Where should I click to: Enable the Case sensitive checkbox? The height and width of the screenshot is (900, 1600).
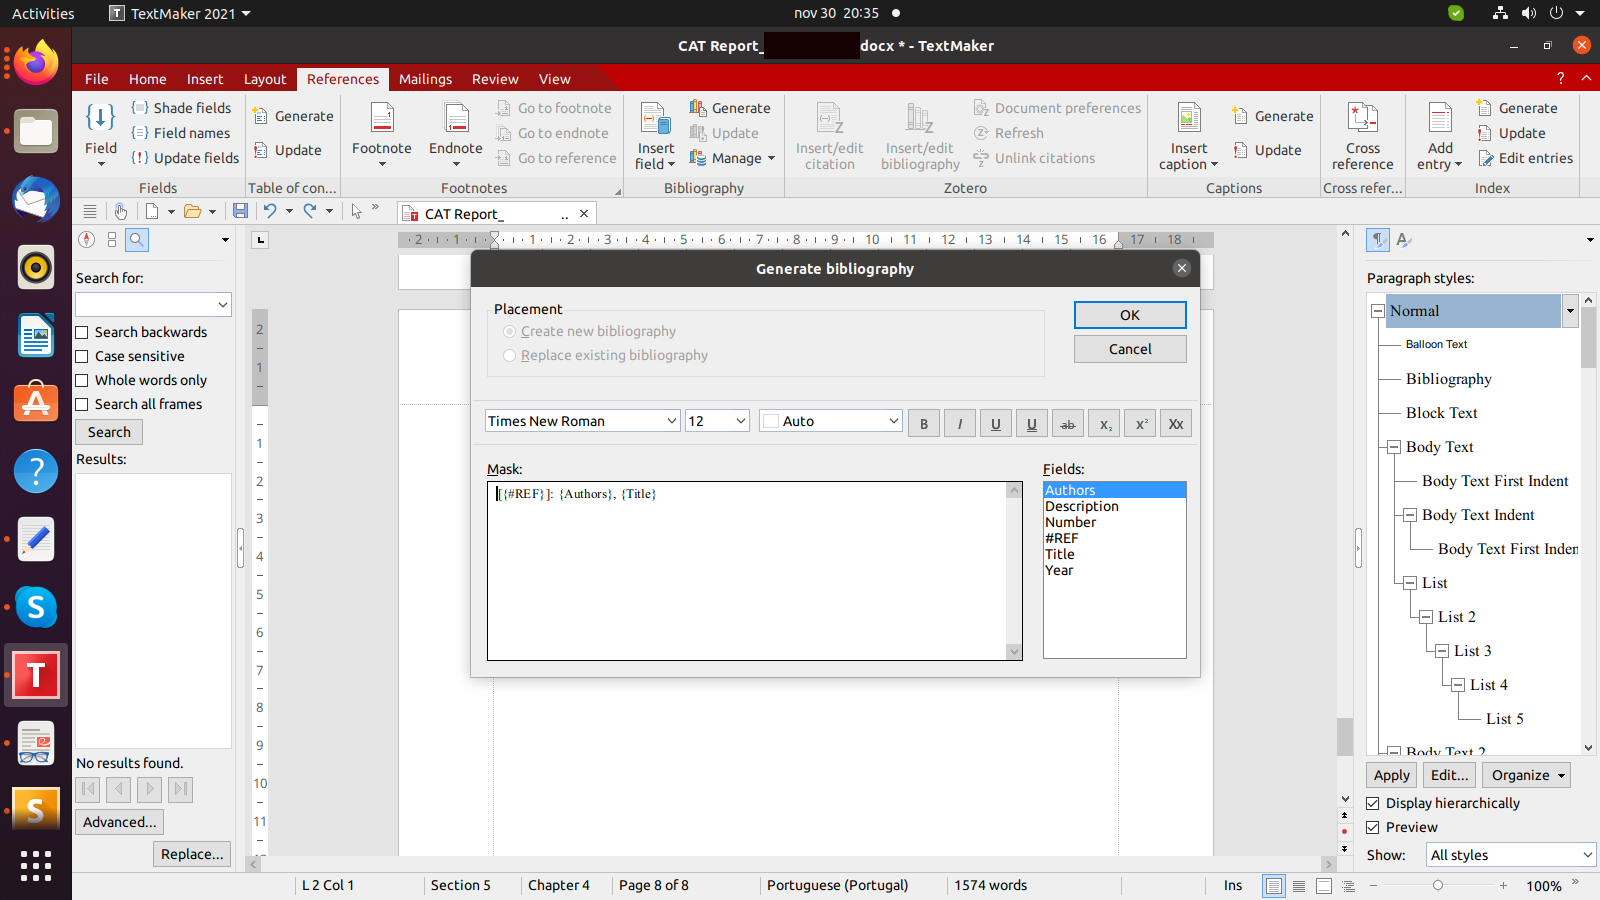(83, 357)
